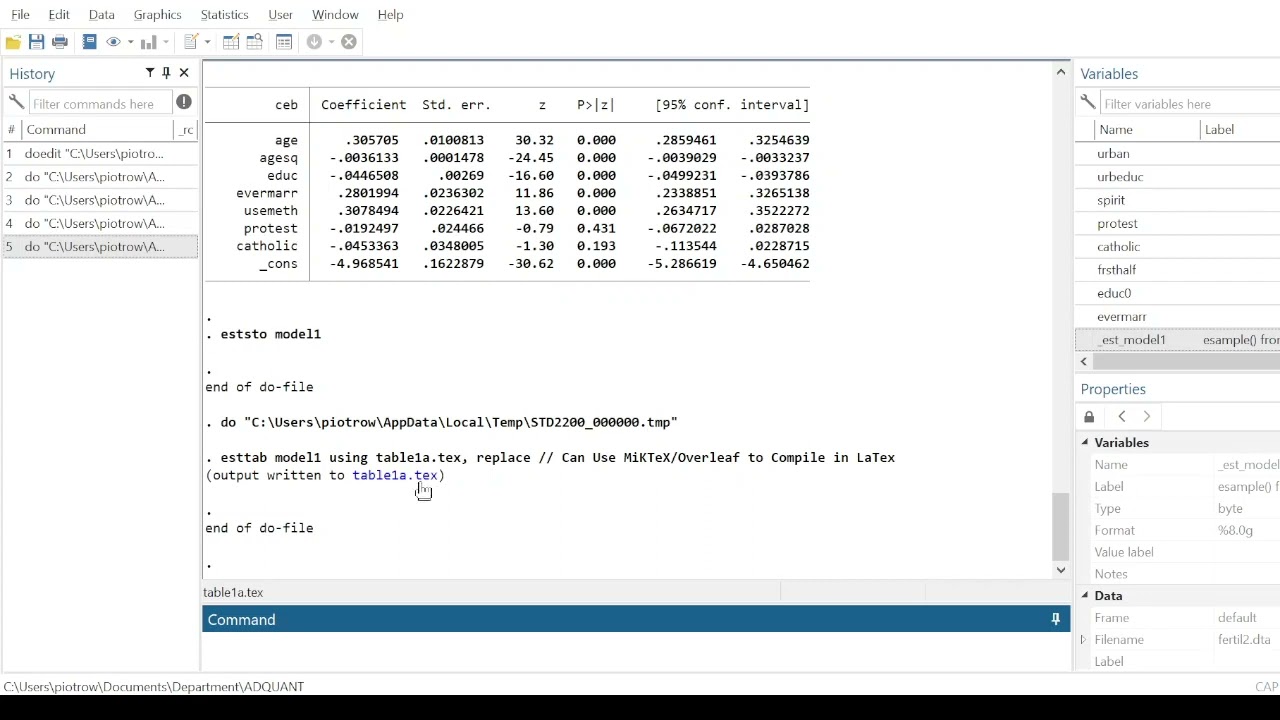Screen dimensions: 1280x720
Task: Click the Break stop icon
Action: pos(349,42)
